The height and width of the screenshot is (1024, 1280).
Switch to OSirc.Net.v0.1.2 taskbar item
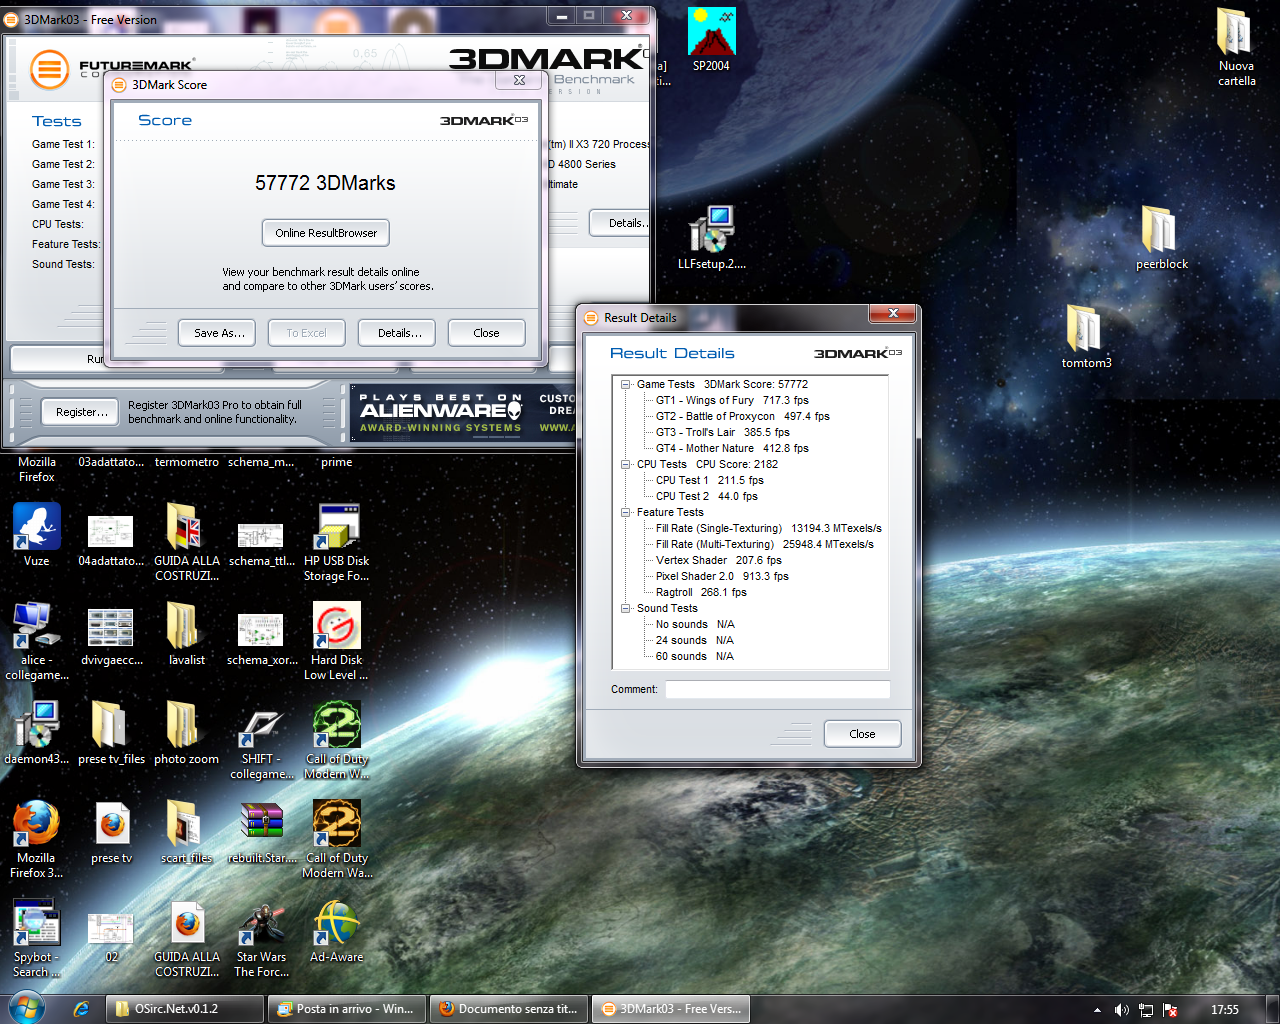pos(185,1009)
